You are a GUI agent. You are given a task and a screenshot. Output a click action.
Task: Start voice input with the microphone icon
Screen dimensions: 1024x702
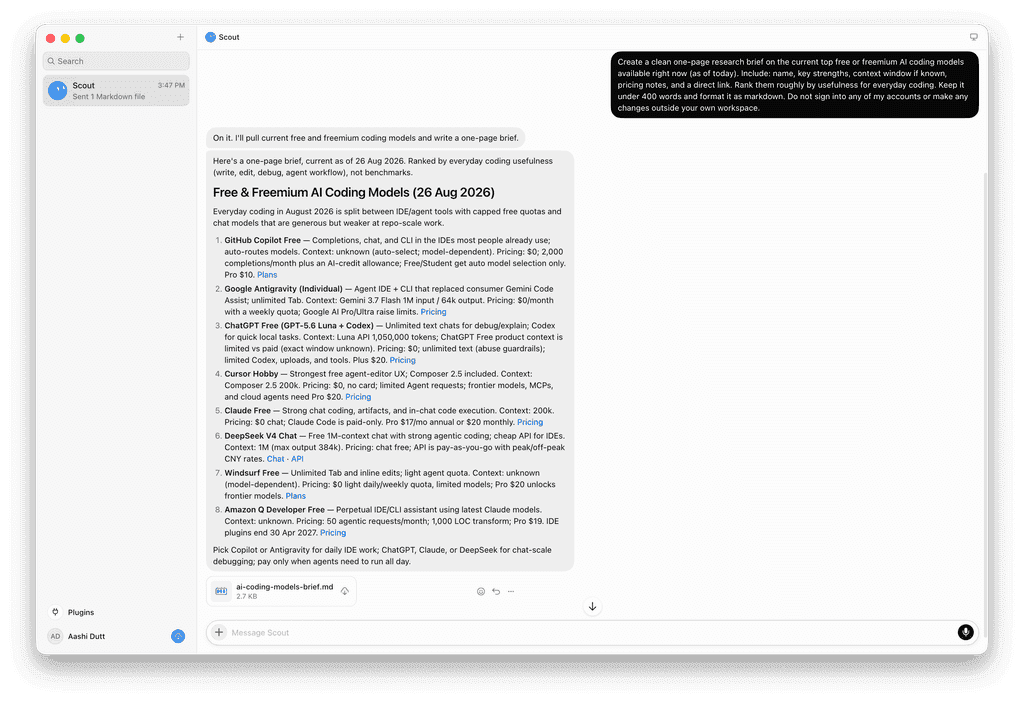pos(965,632)
